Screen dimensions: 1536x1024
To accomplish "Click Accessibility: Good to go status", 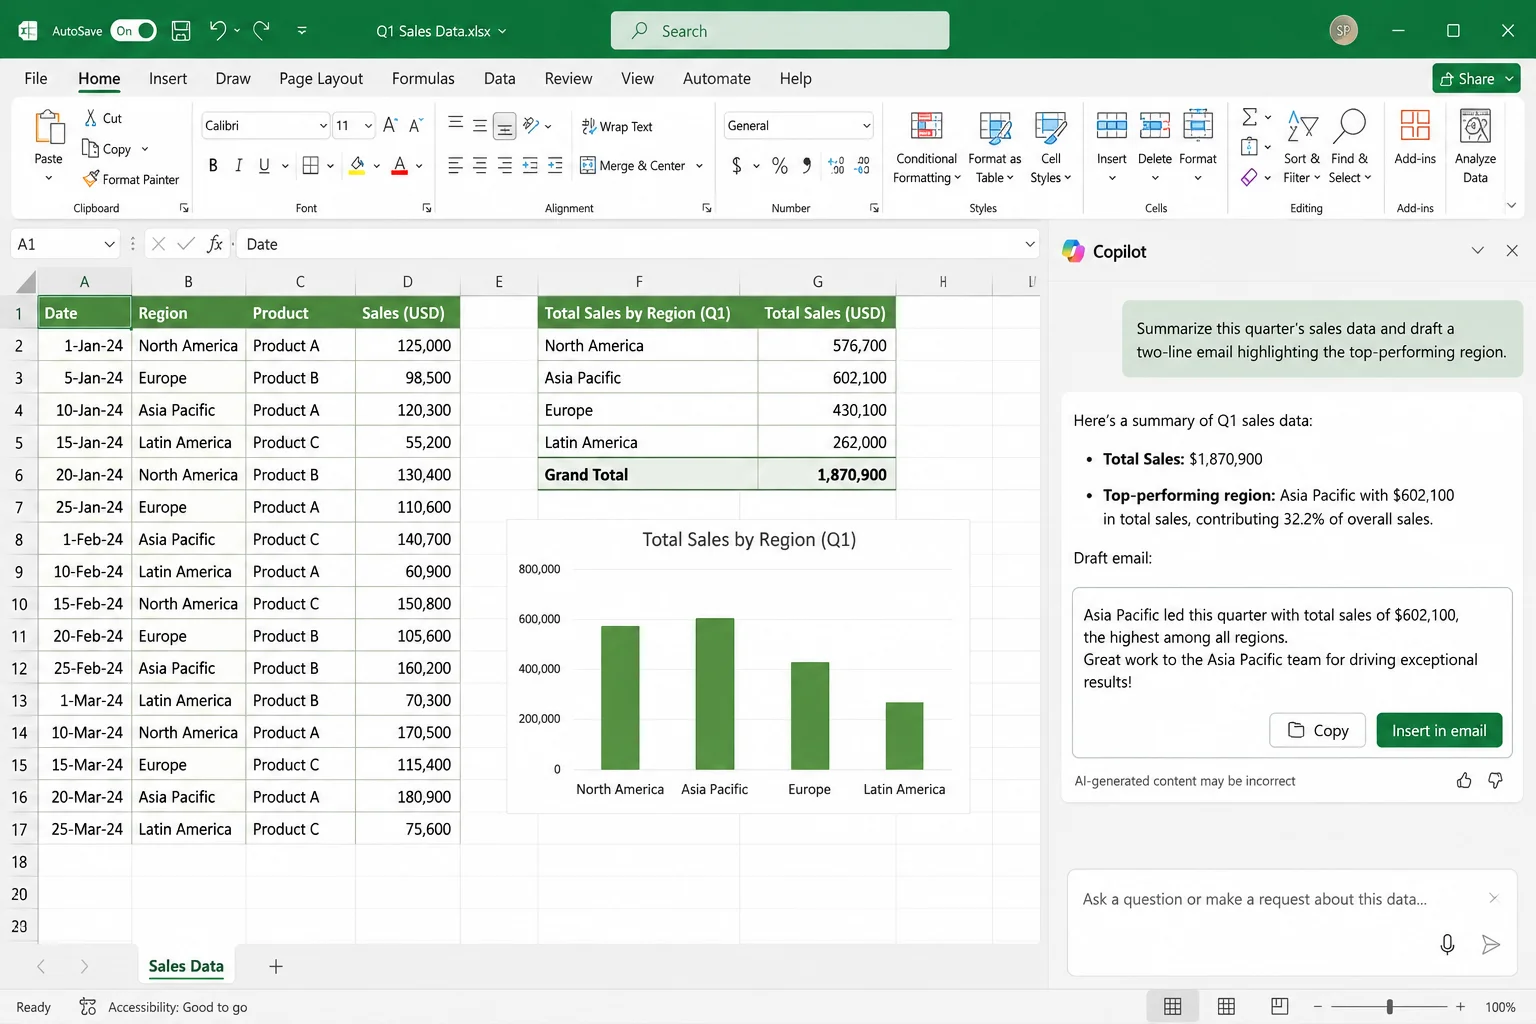I will coord(163,1007).
